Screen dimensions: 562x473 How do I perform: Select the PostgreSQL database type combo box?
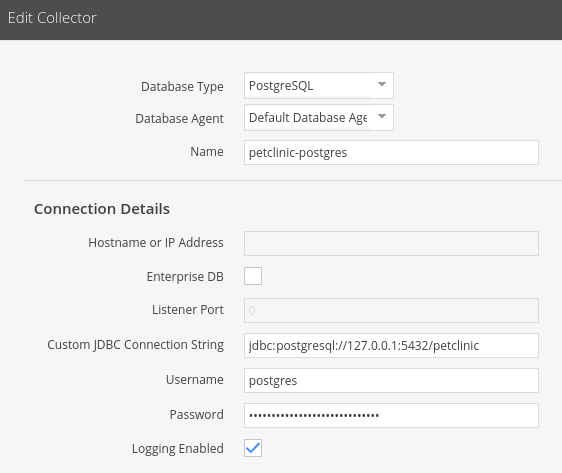pos(319,85)
